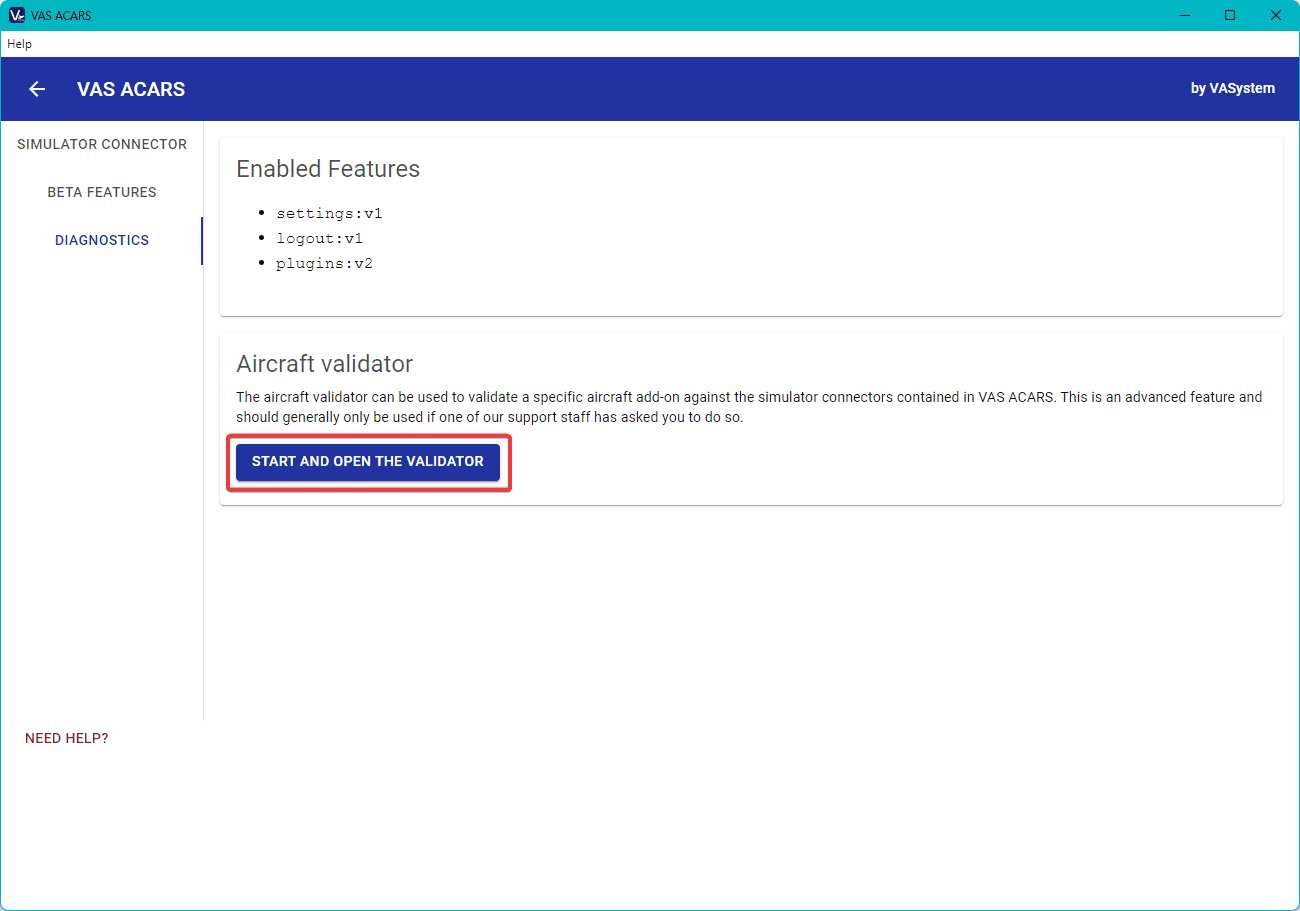Select the plugins:v2 feature entry
1300x911 pixels.
(x=324, y=263)
